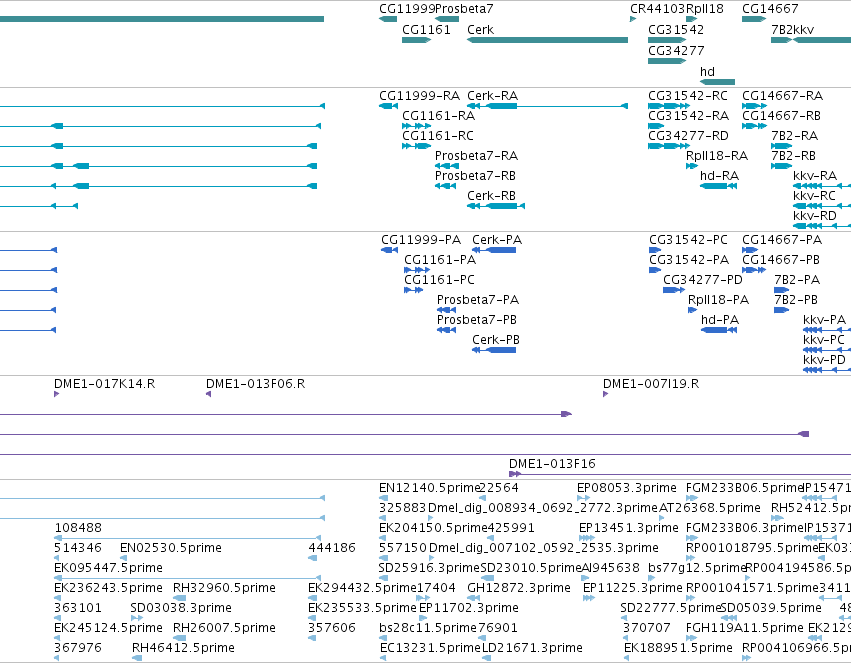Click the Prosbeta7-RA transcript label
This screenshot has height=663, width=851.
(477, 156)
